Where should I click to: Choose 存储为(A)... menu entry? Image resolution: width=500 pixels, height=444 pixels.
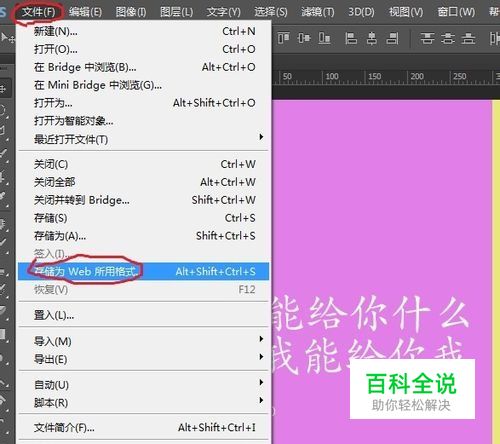pos(144,236)
